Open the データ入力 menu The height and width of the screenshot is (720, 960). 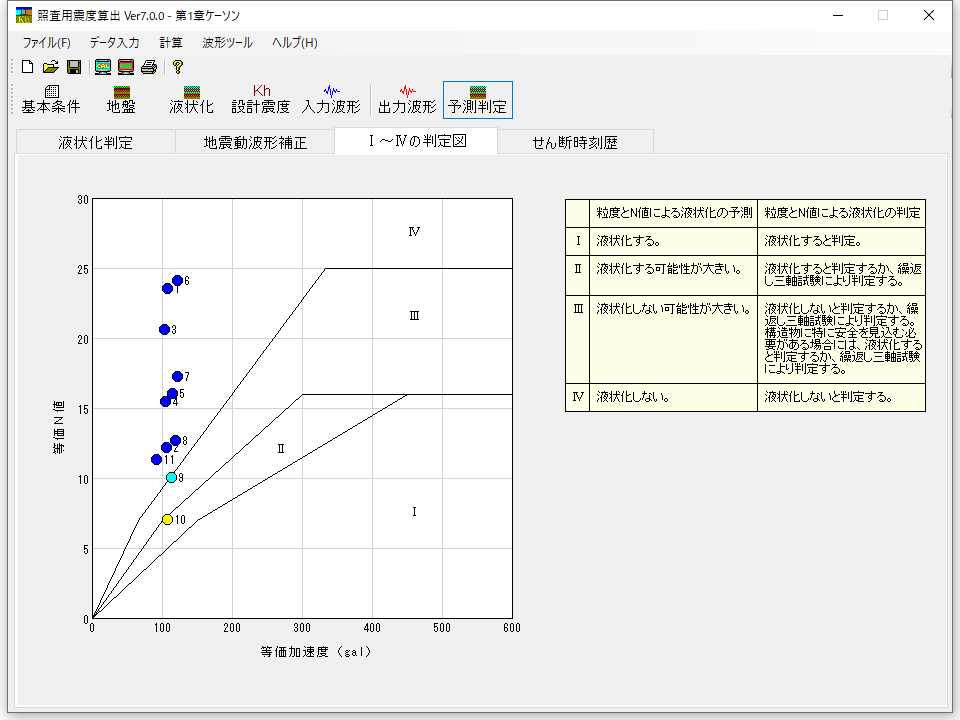click(x=114, y=43)
